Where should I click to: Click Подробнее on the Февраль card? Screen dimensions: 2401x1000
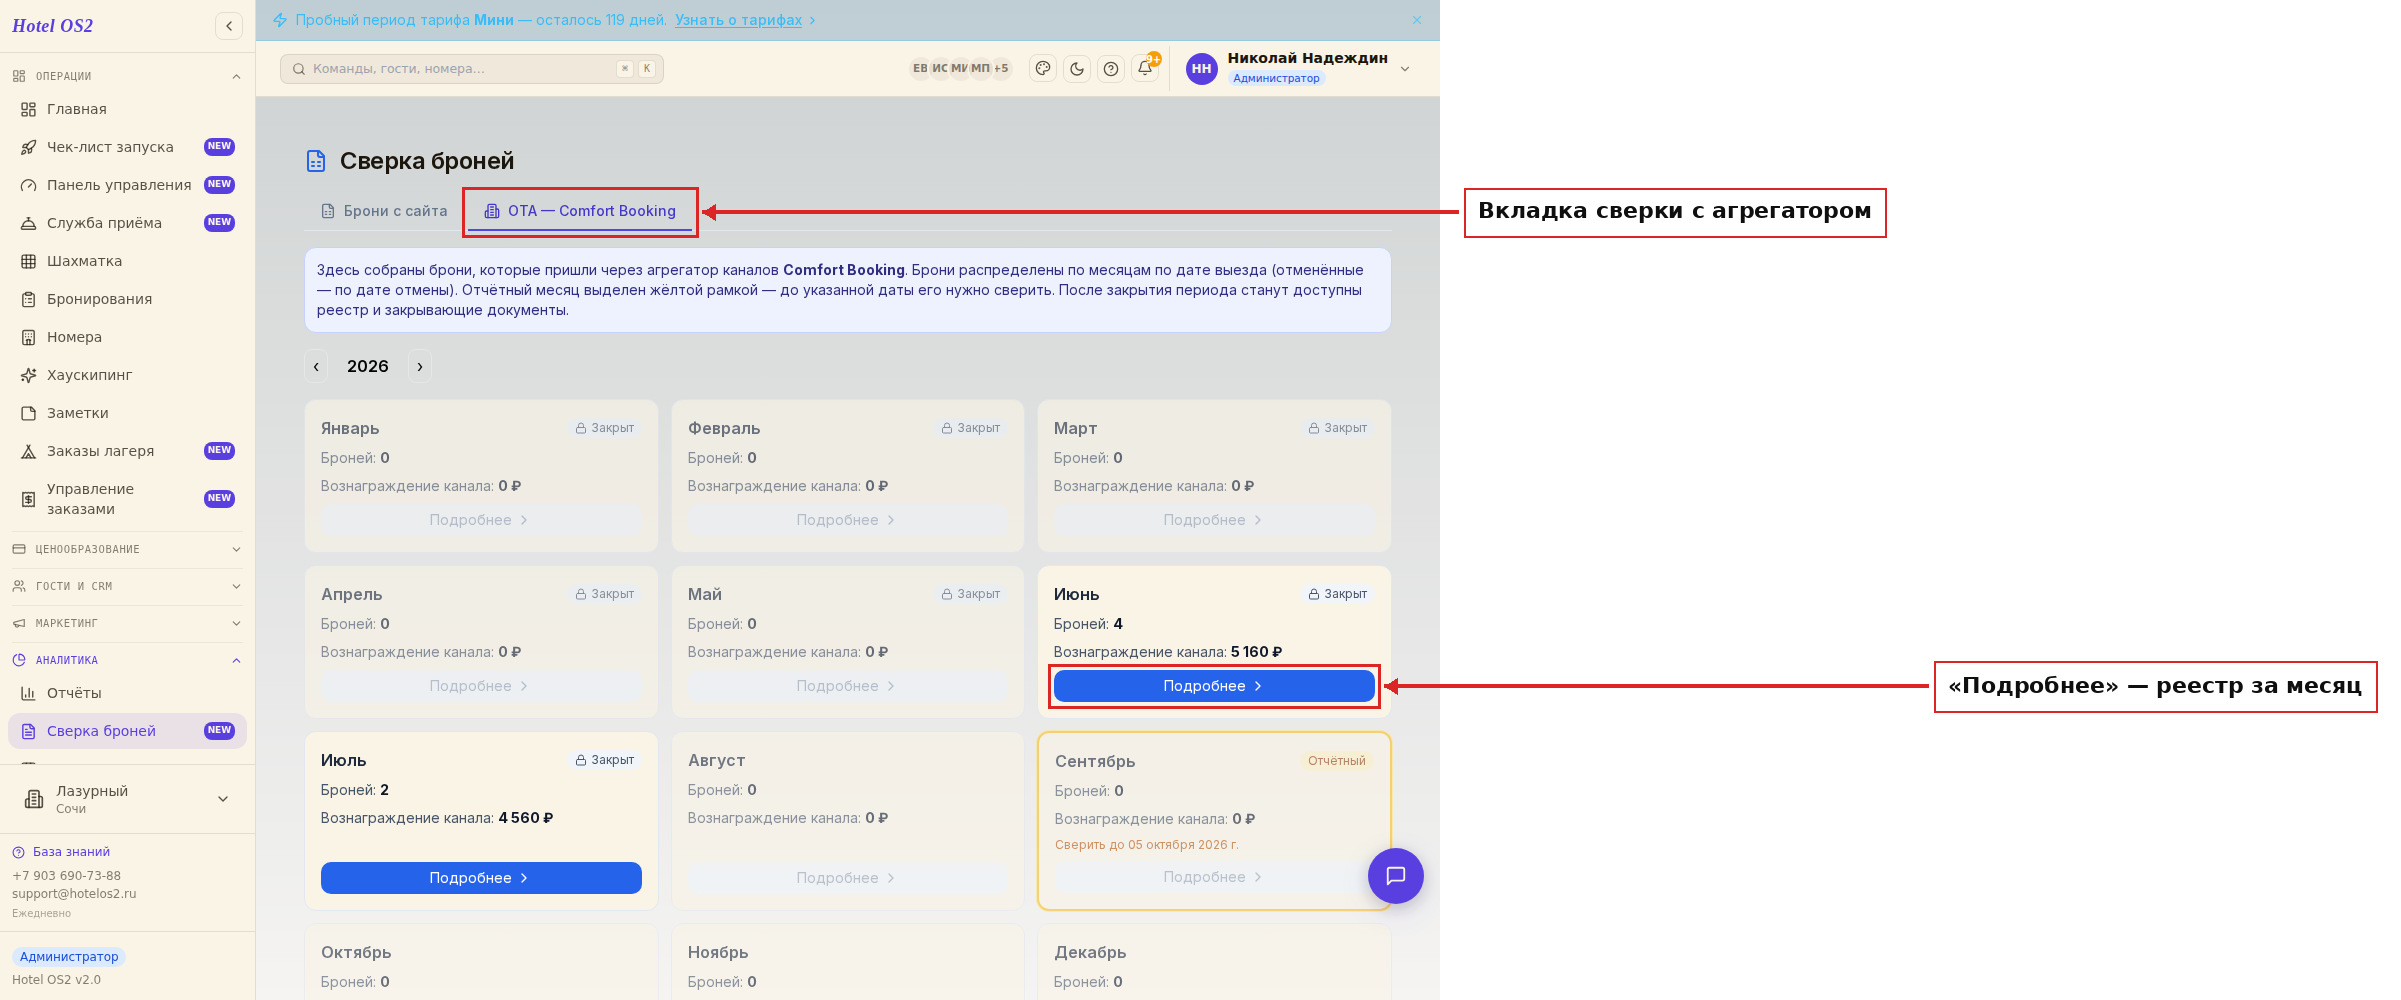tap(848, 520)
